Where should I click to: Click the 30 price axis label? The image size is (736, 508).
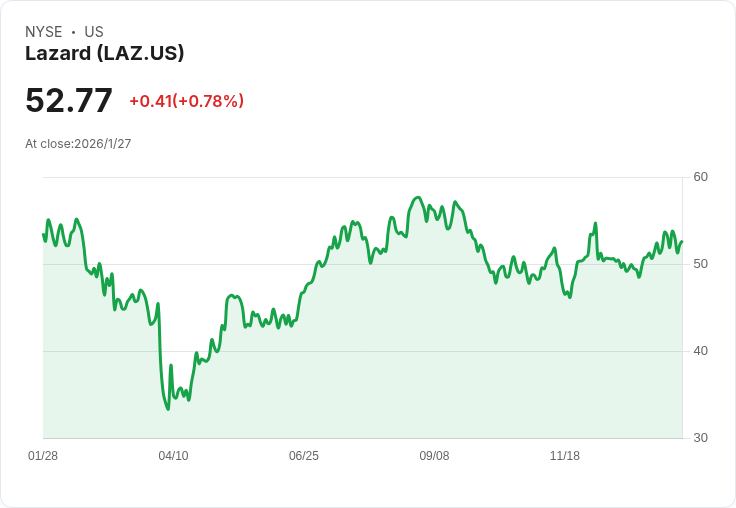pos(701,438)
